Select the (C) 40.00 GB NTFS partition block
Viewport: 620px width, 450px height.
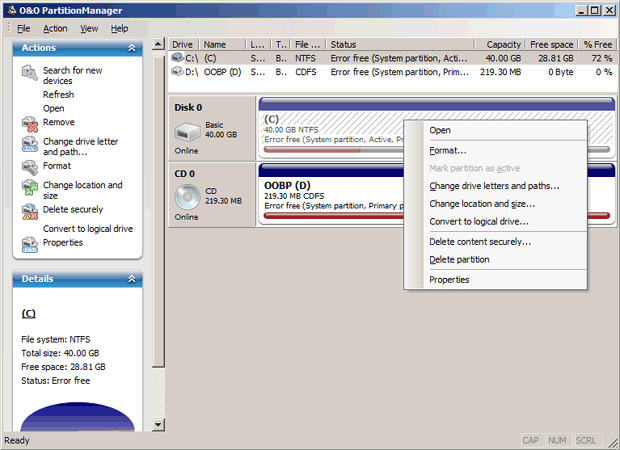point(331,128)
